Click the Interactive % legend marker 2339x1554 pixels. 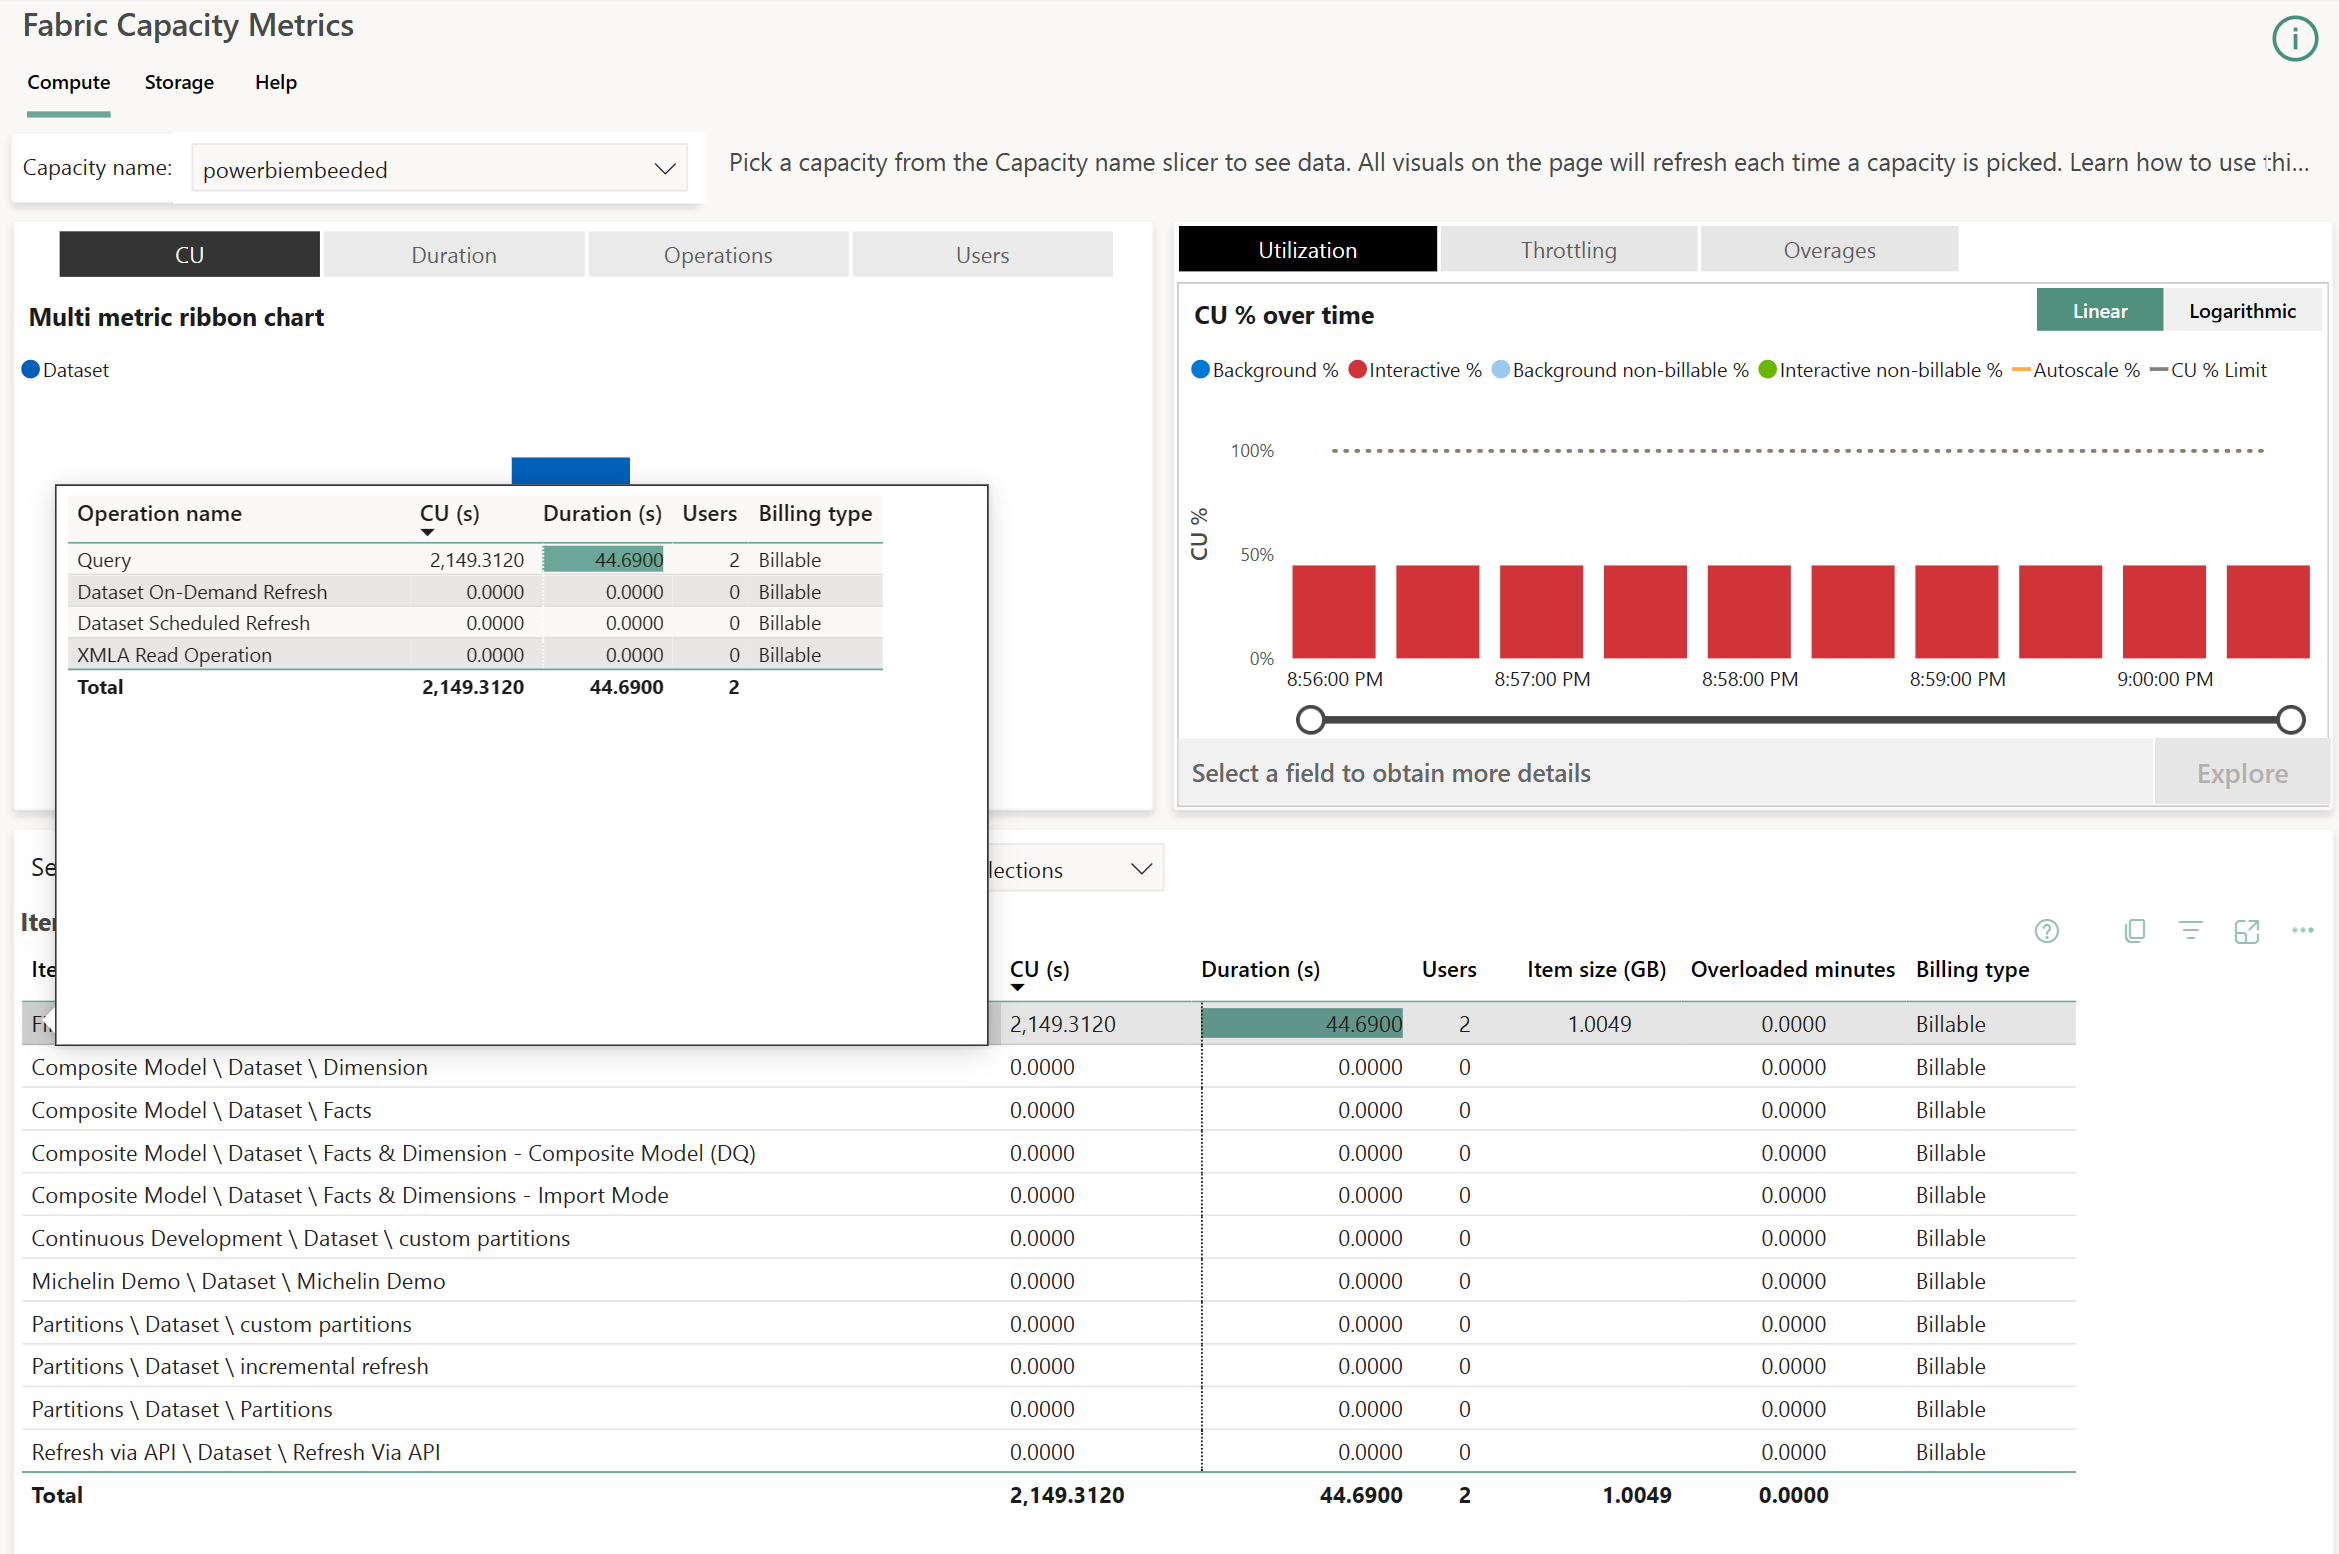(1357, 370)
